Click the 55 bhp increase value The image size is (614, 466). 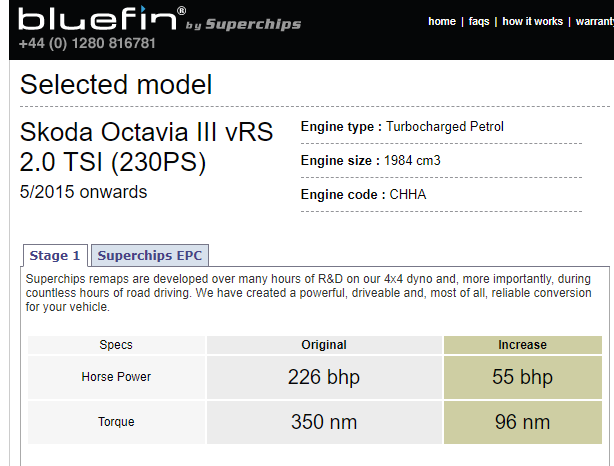523,377
